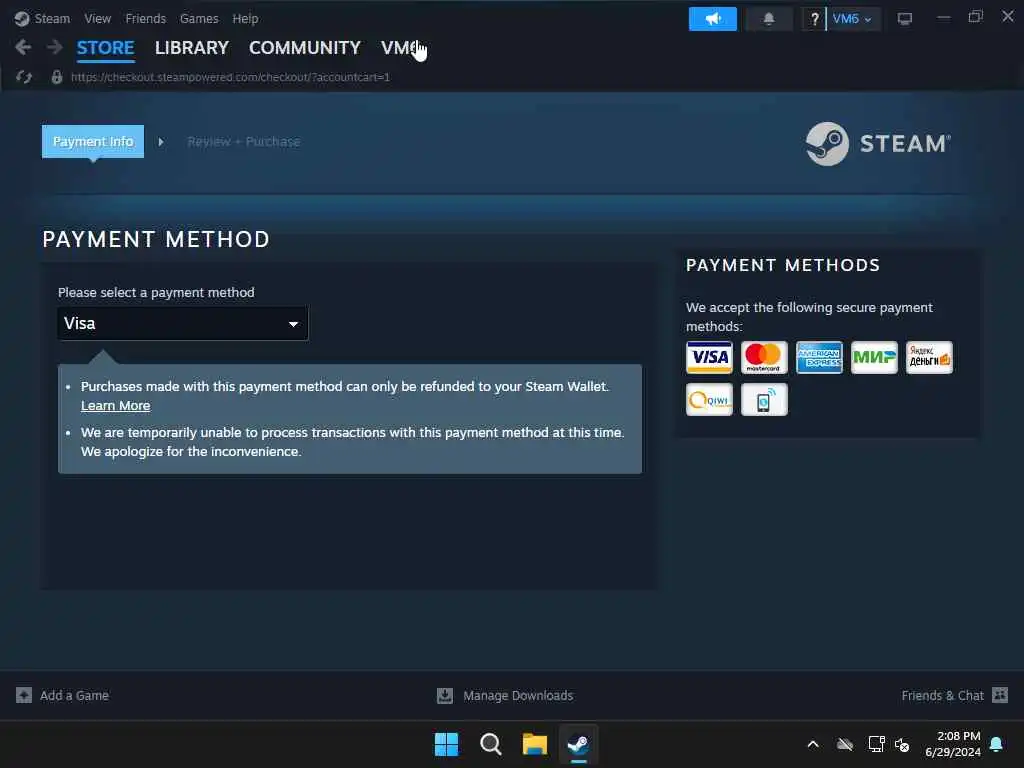Show hidden system tray icons
This screenshot has width=1024, height=768.
pos(813,744)
